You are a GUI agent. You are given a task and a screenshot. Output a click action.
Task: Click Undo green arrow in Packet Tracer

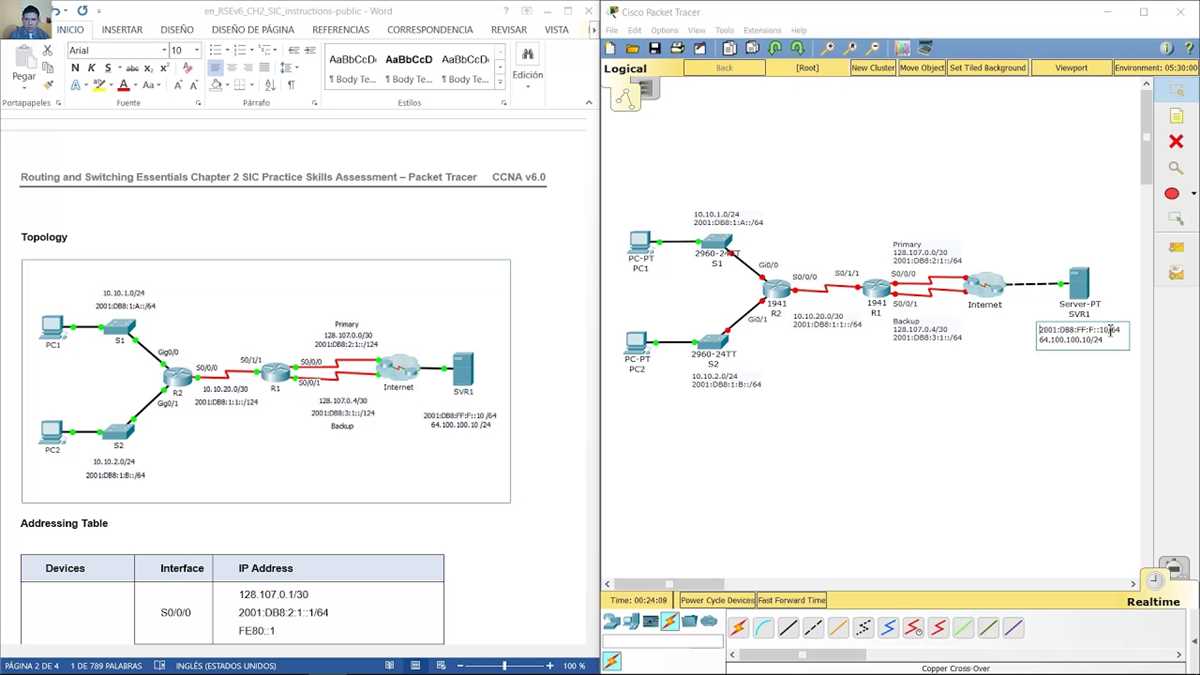[x=776, y=48]
